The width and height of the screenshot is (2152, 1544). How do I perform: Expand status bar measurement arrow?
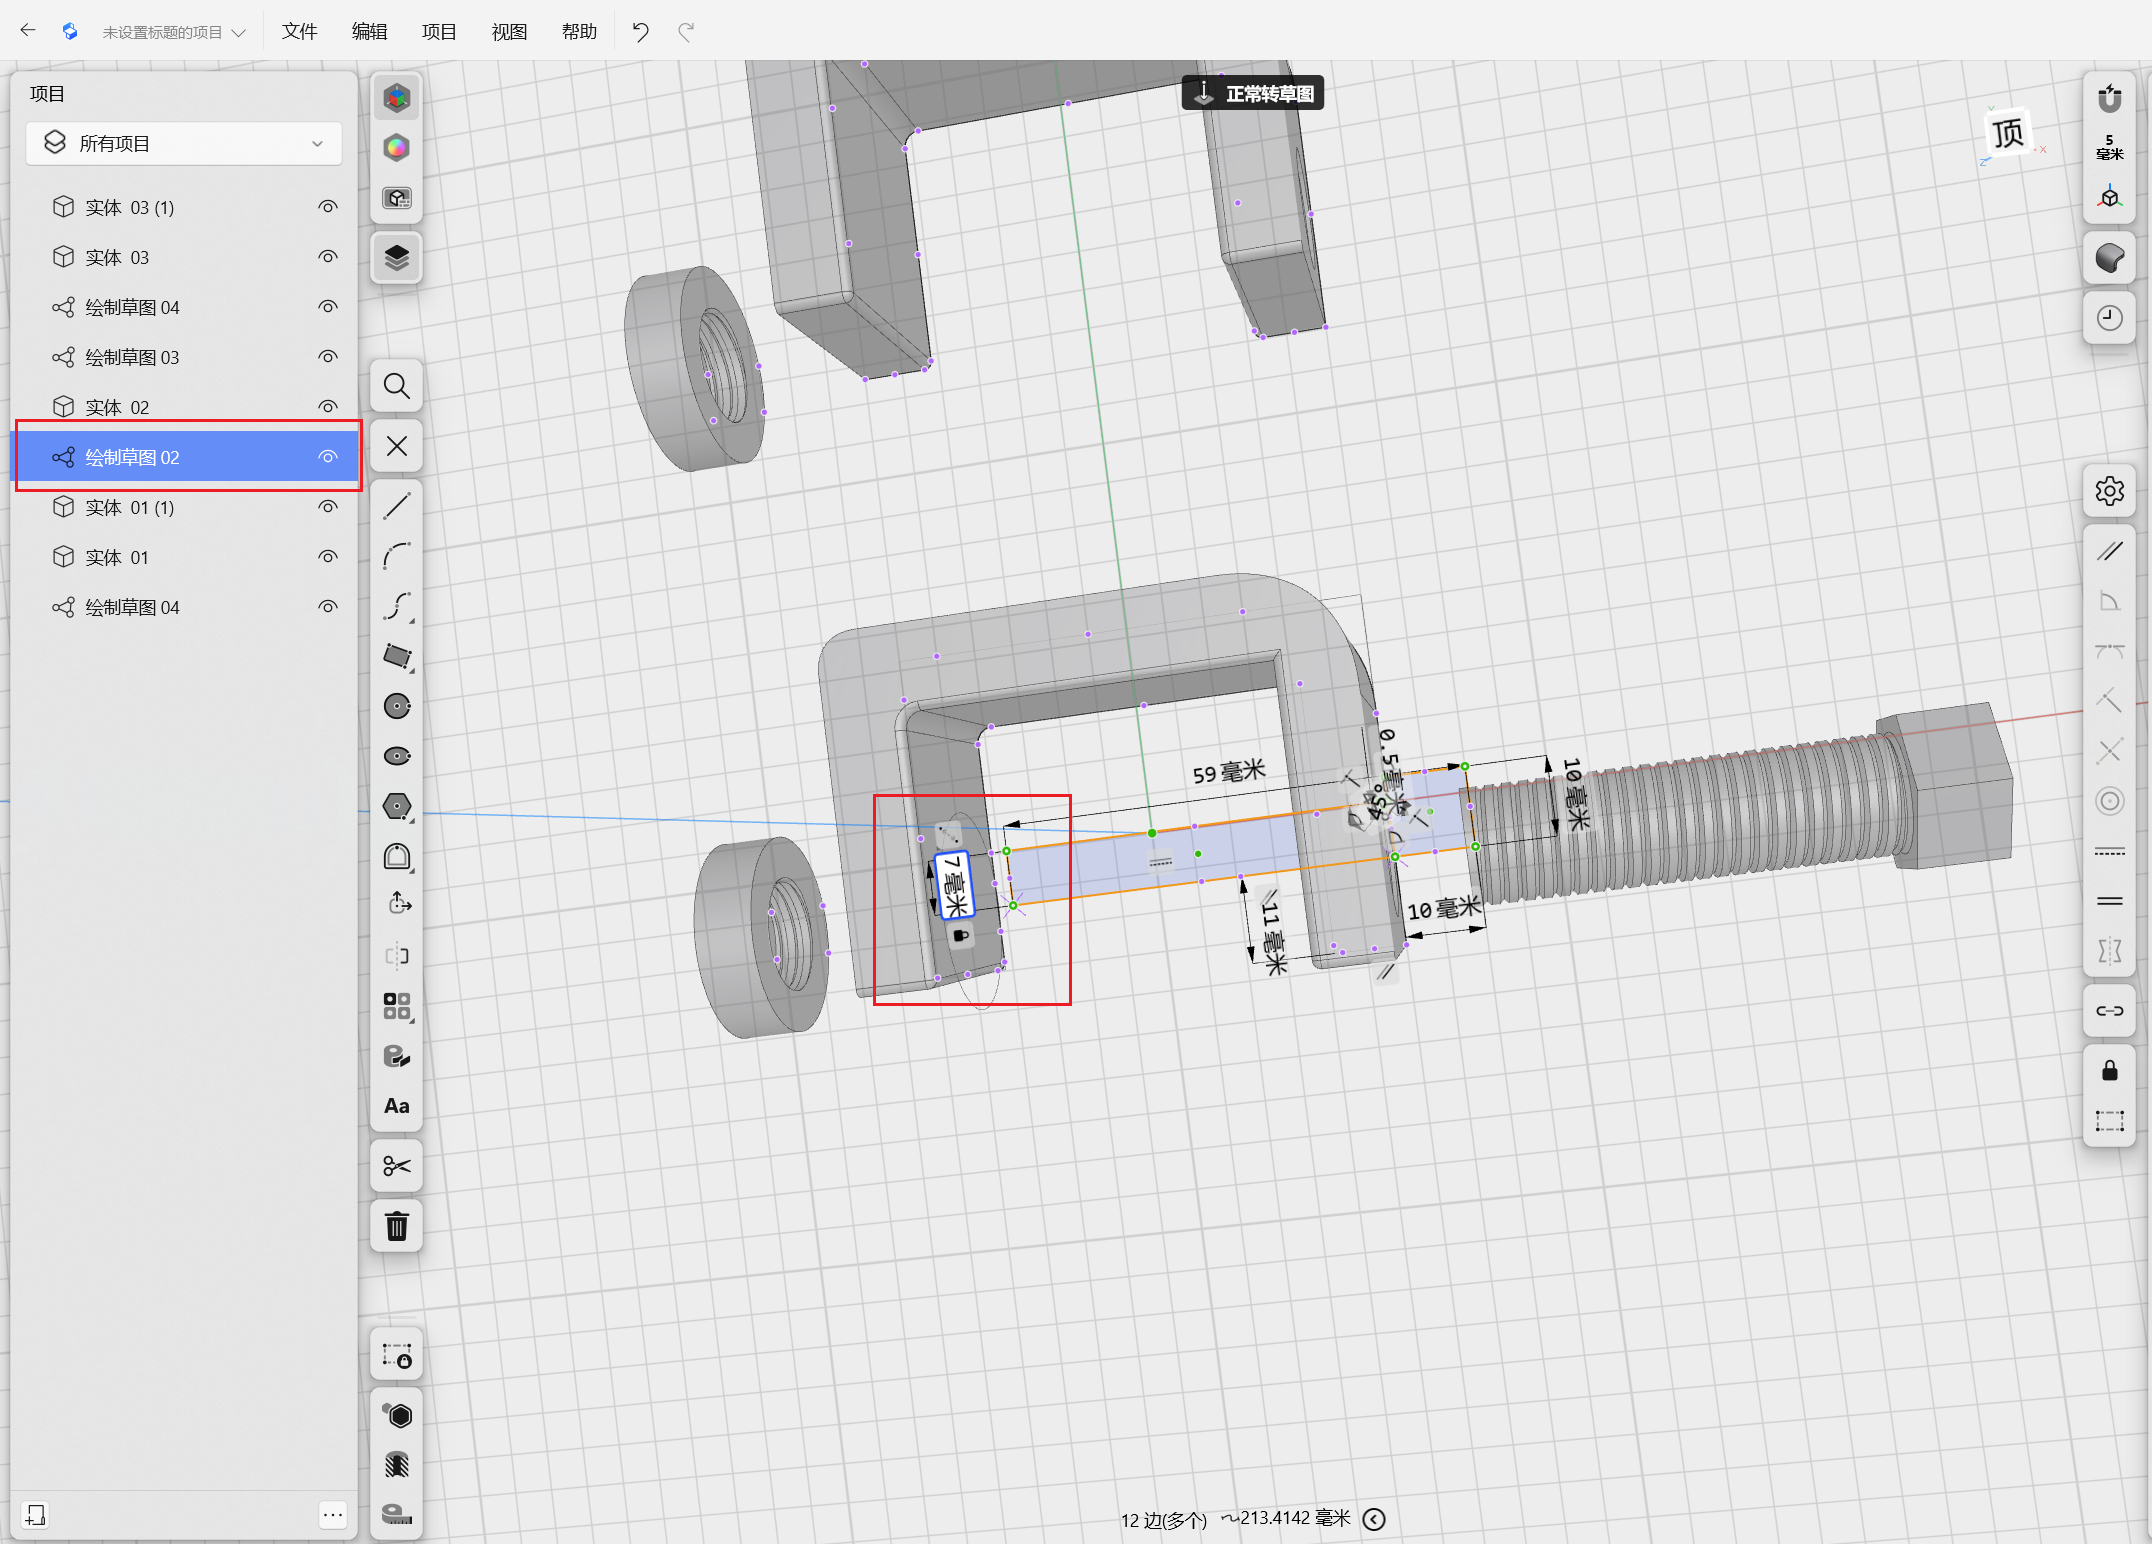[1375, 1519]
